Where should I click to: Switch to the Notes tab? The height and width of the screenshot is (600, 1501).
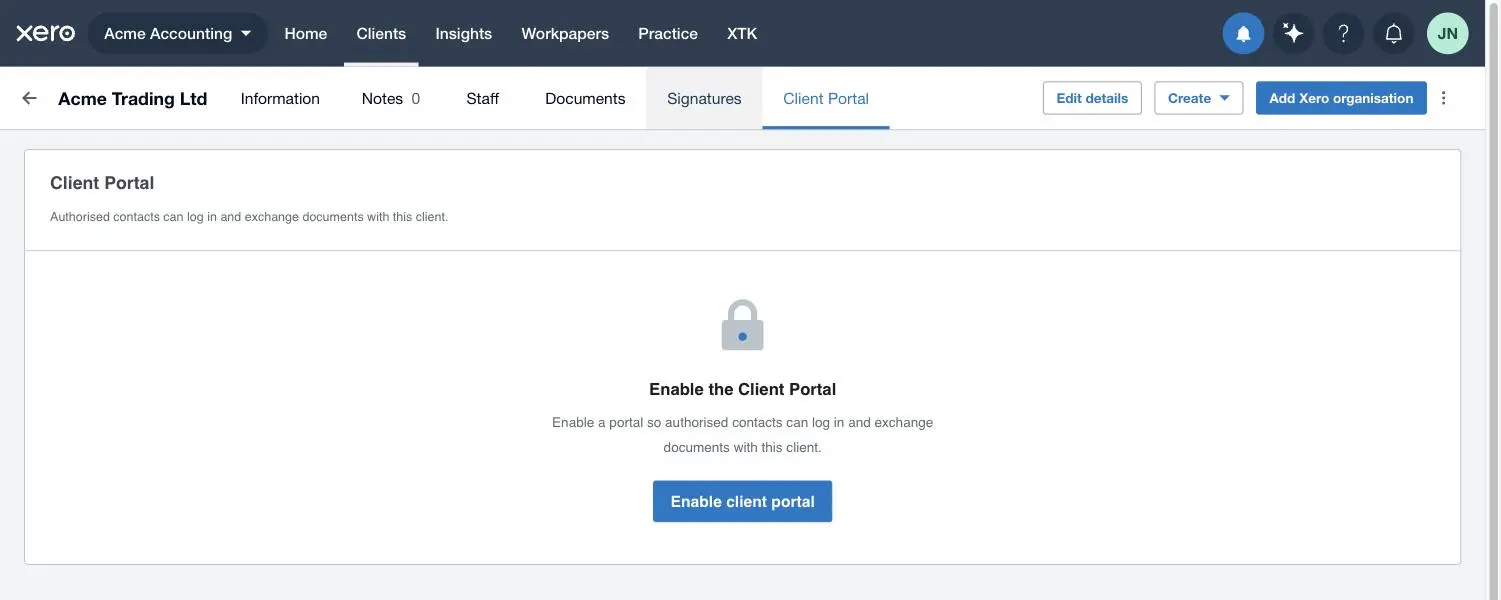point(391,98)
